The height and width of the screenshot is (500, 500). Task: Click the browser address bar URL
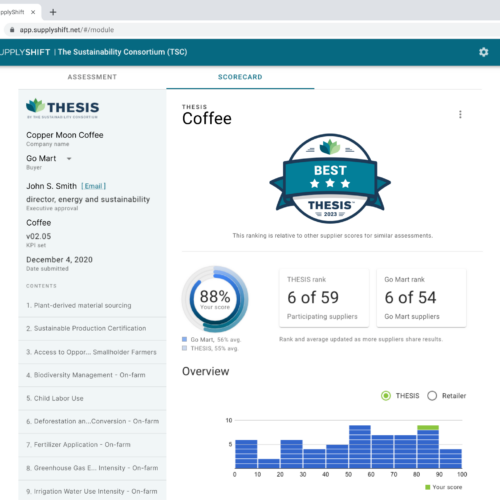click(x=67, y=30)
